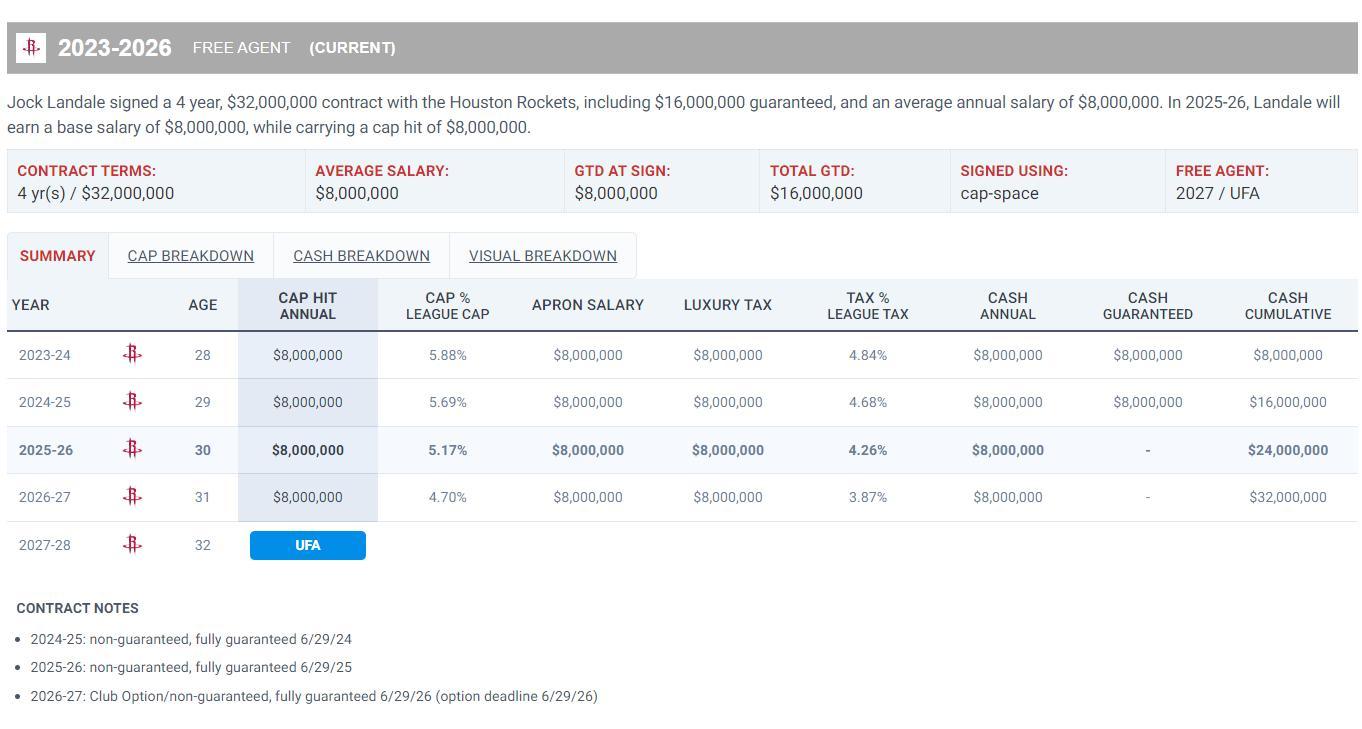
Task: Click the Cash Guaranteed column header
Action: (1147, 305)
